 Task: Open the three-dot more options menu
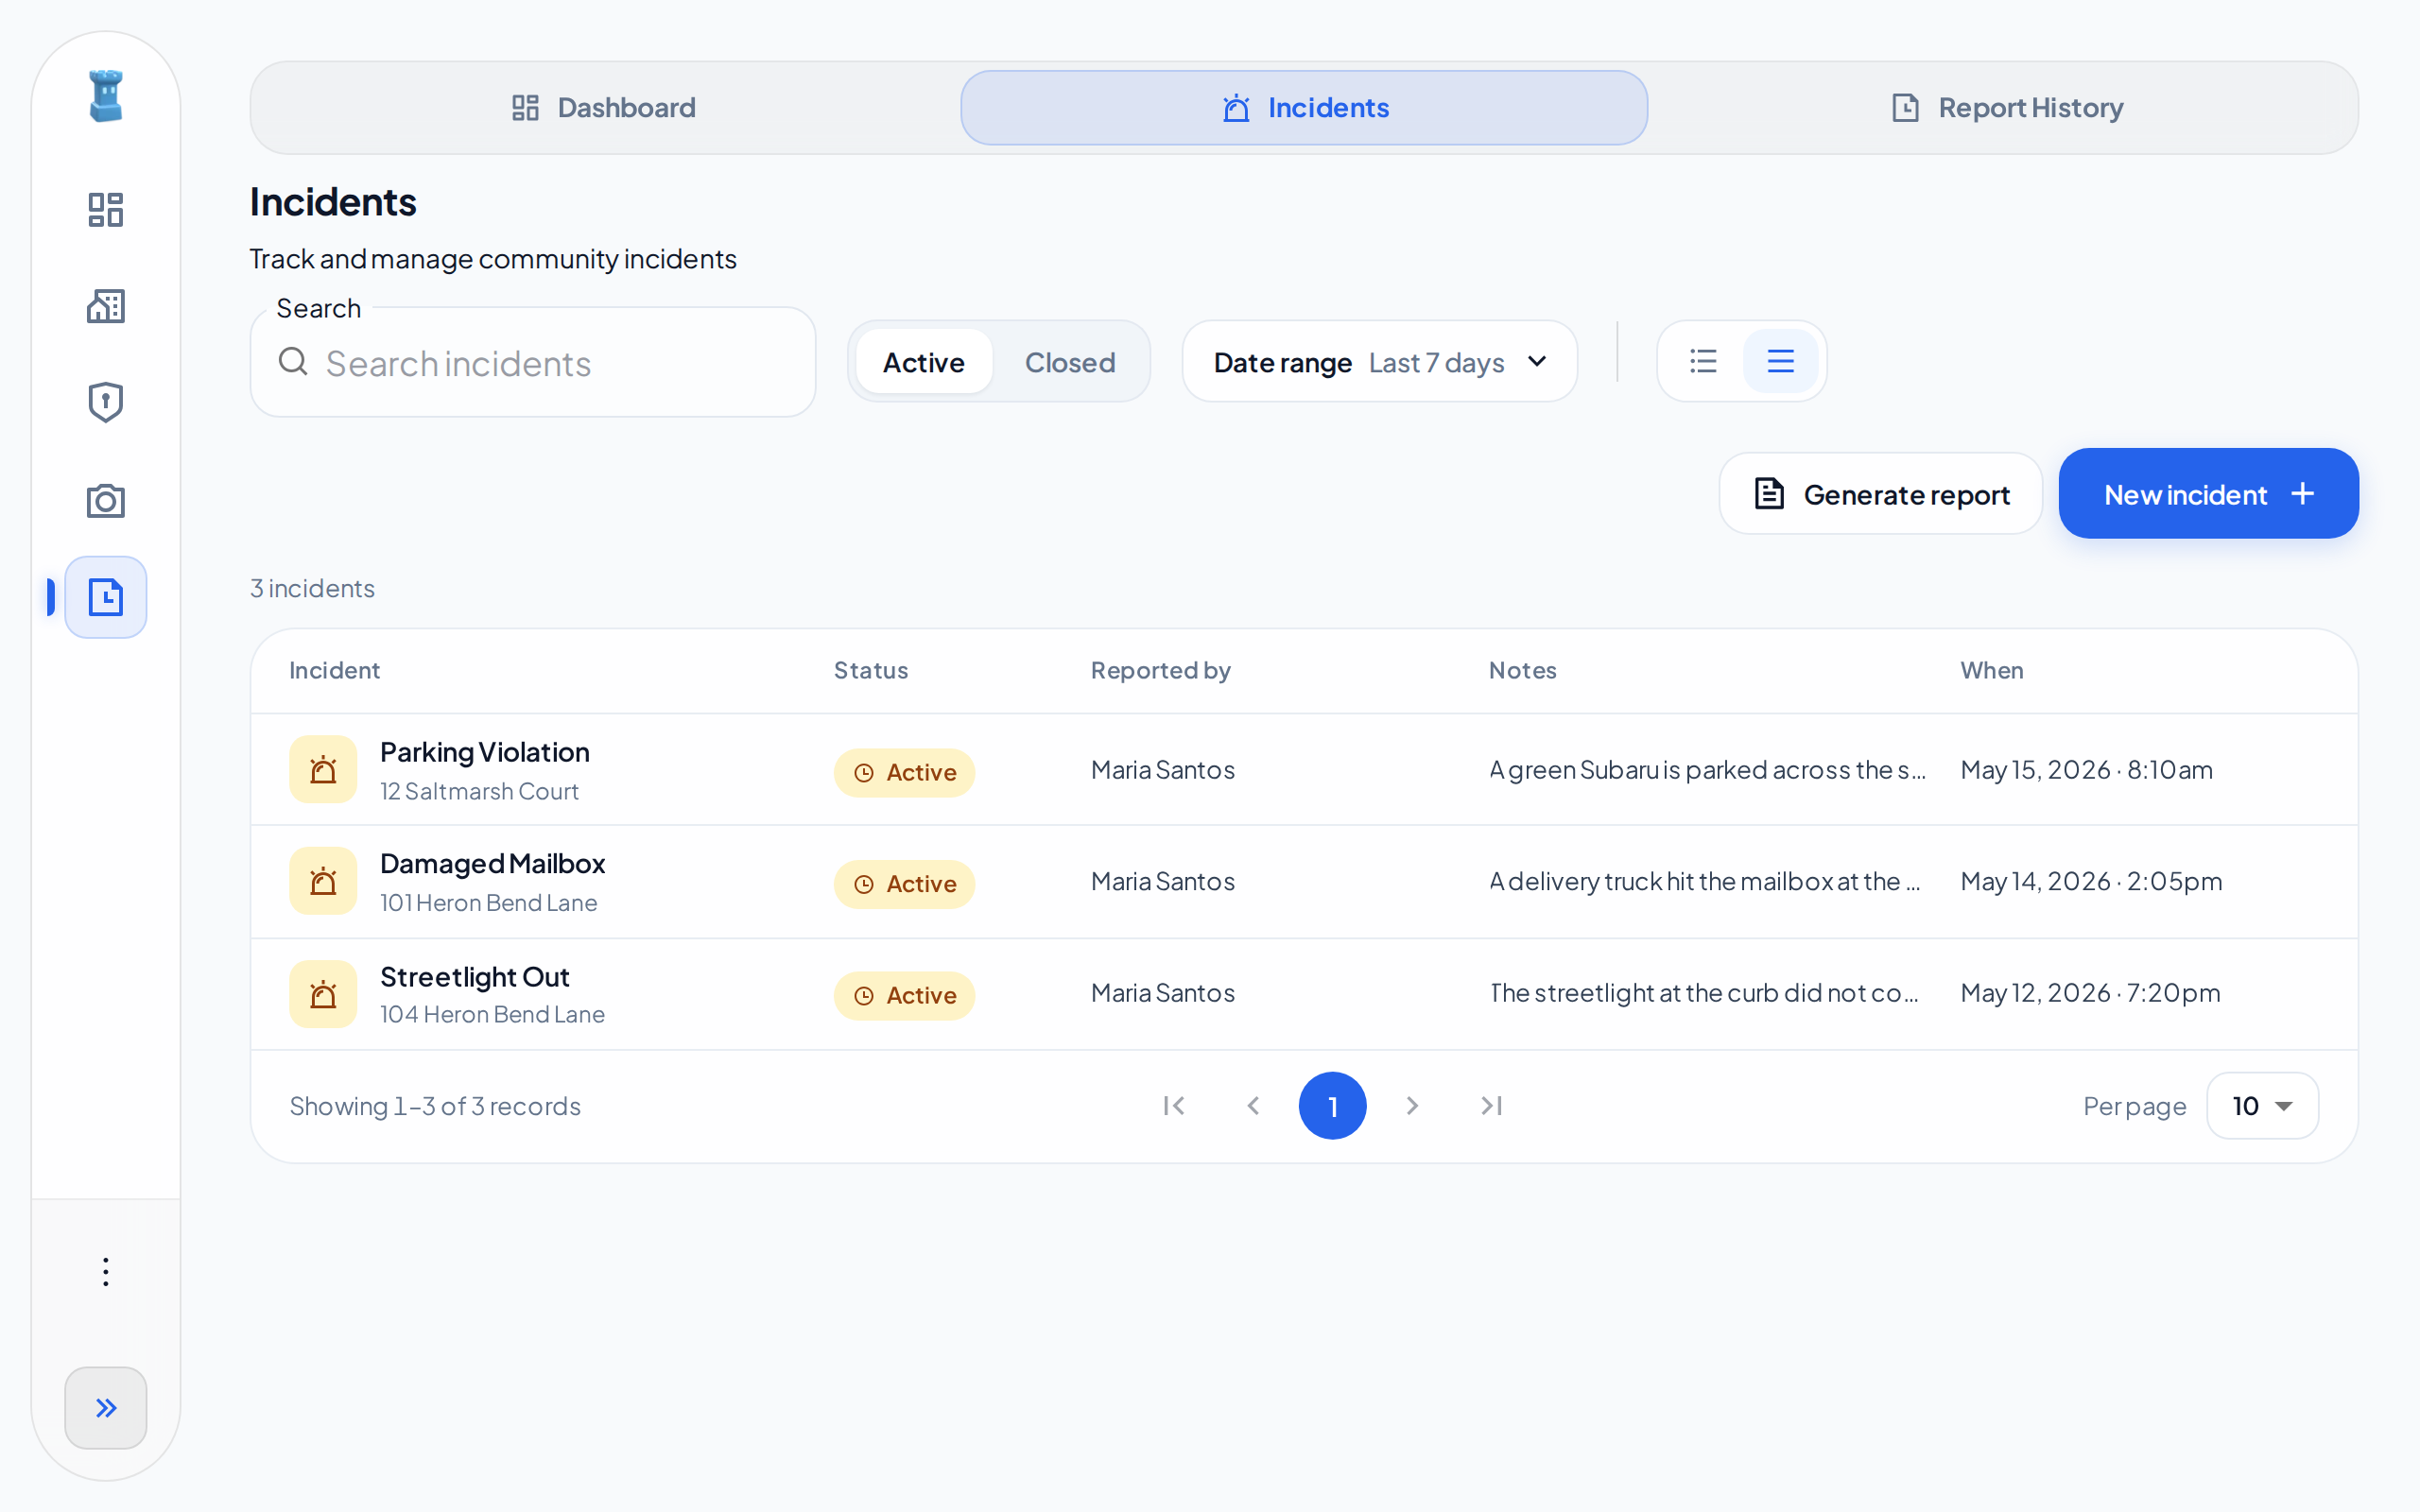point(105,1272)
